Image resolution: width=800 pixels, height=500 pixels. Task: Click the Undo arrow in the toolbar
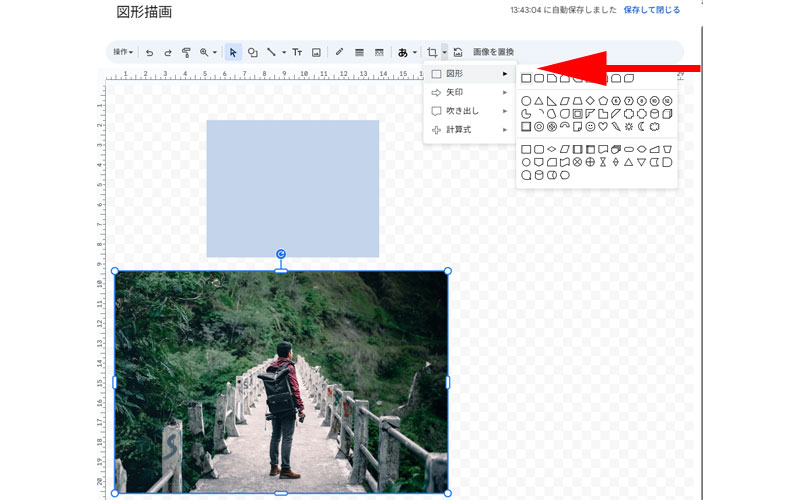point(149,53)
